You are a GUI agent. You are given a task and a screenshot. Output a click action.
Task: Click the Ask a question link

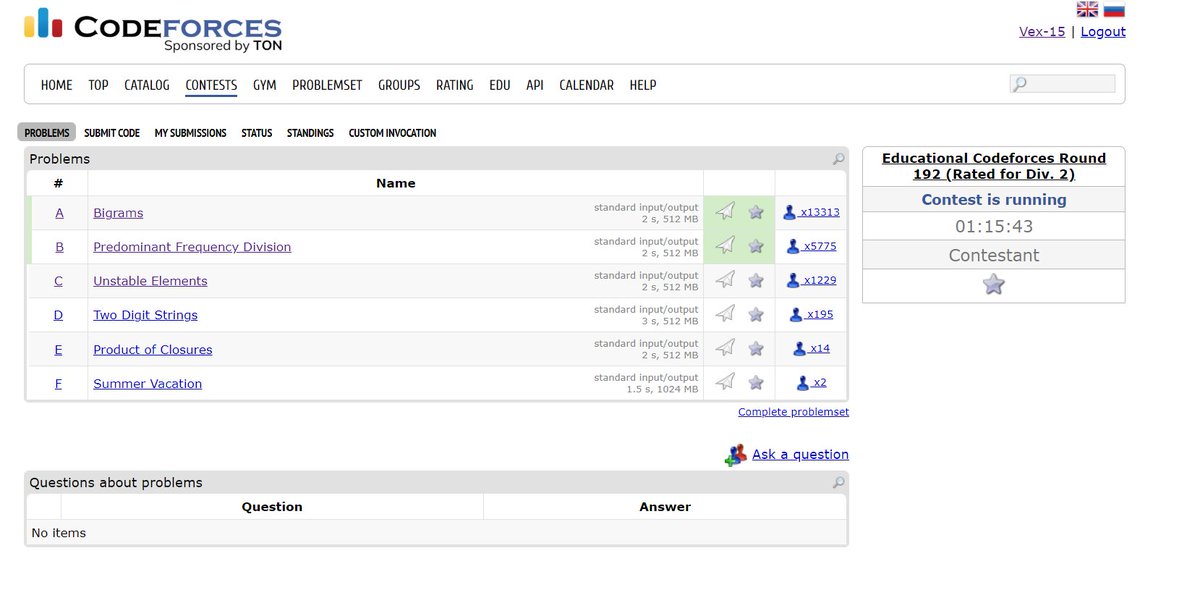click(800, 454)
